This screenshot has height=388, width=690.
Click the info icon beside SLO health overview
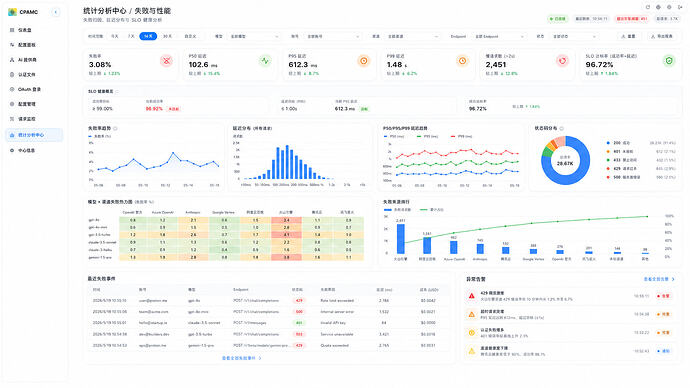(117, 92)
